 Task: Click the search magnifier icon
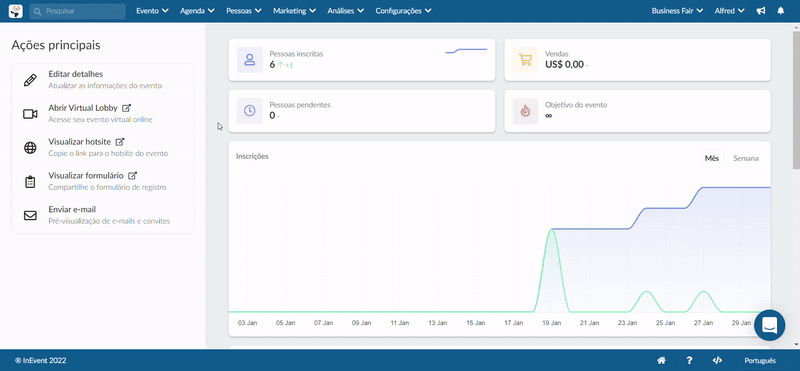coord(37,11)
